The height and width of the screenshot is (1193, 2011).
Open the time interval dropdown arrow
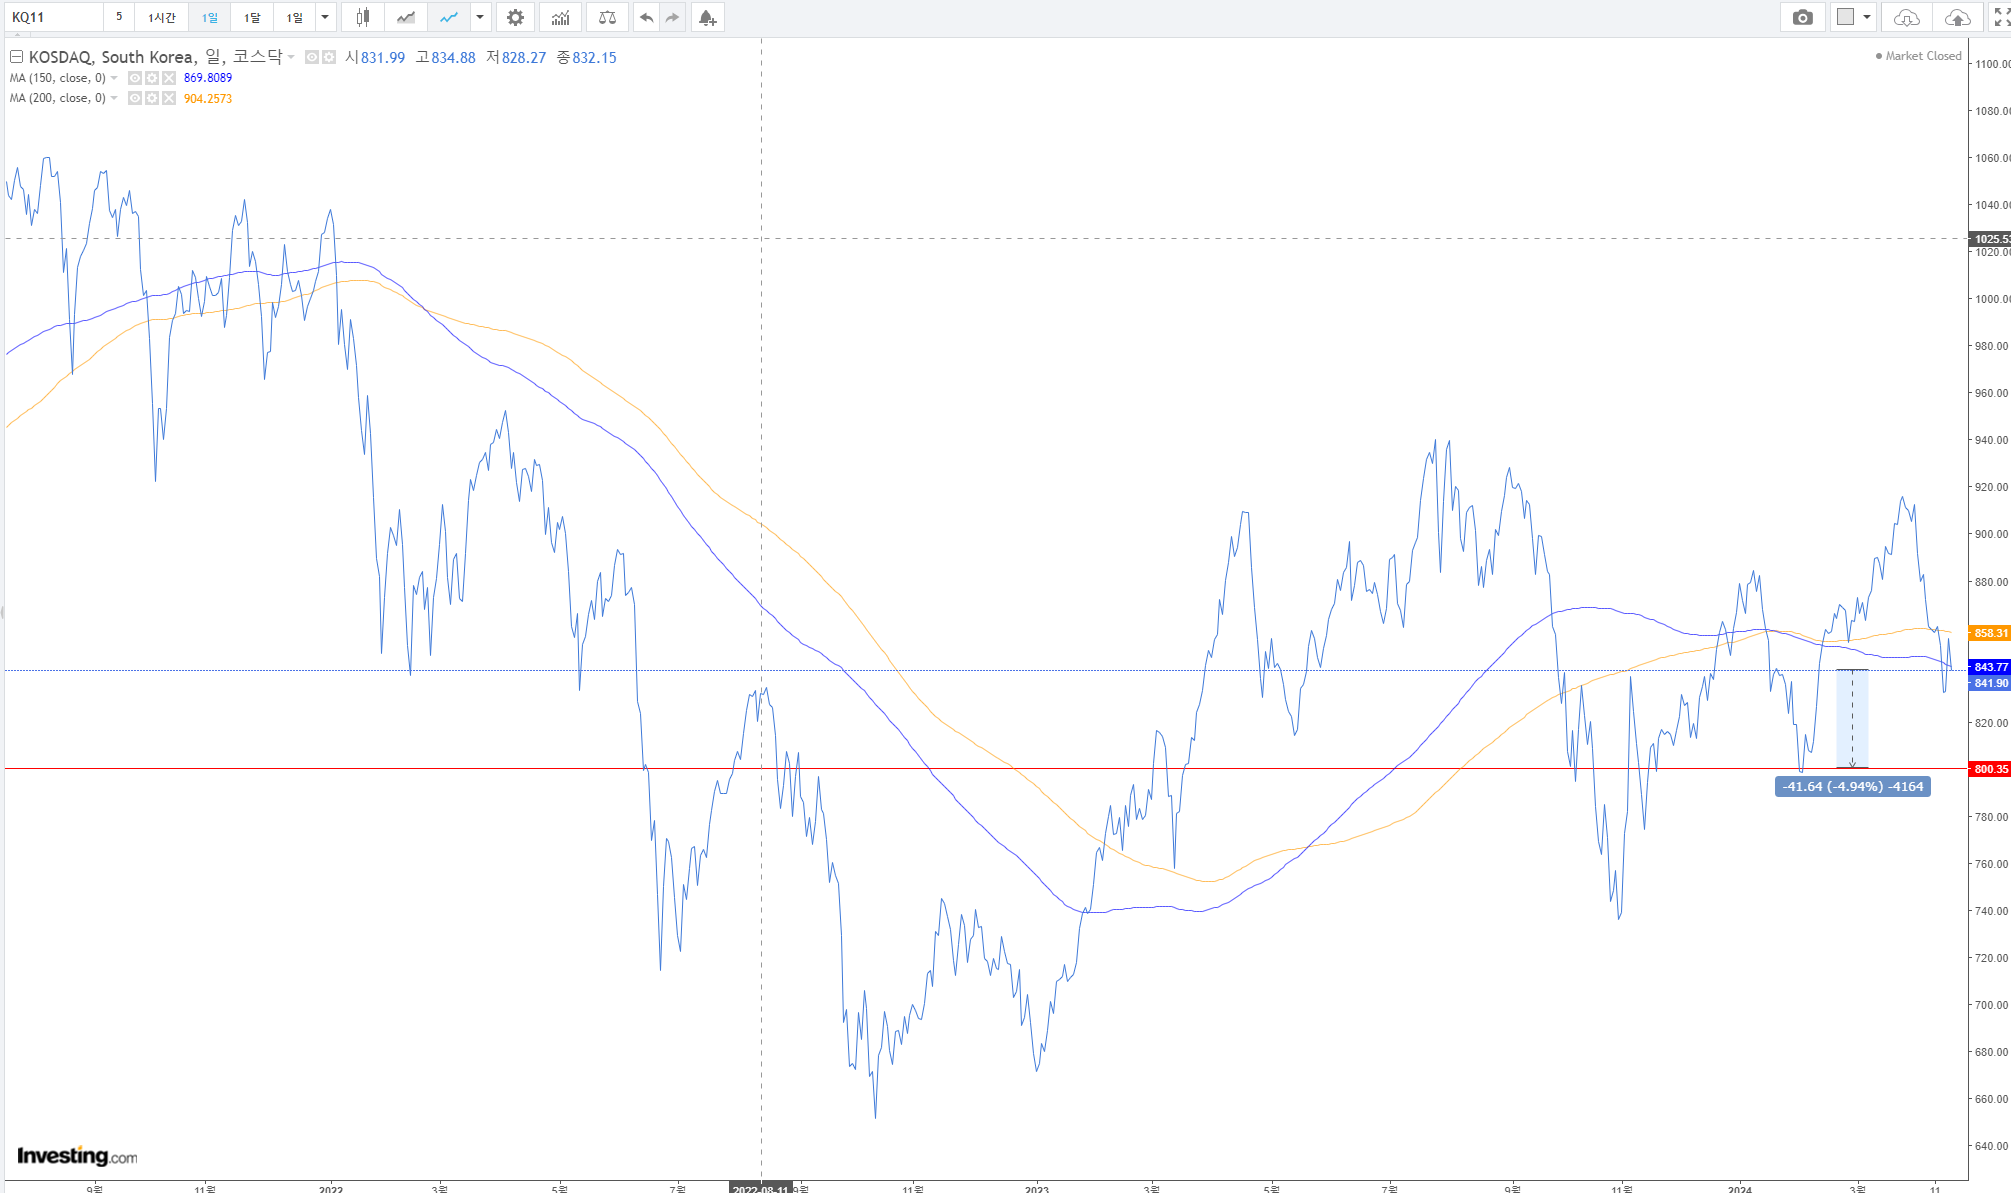[x=325, y=17]
